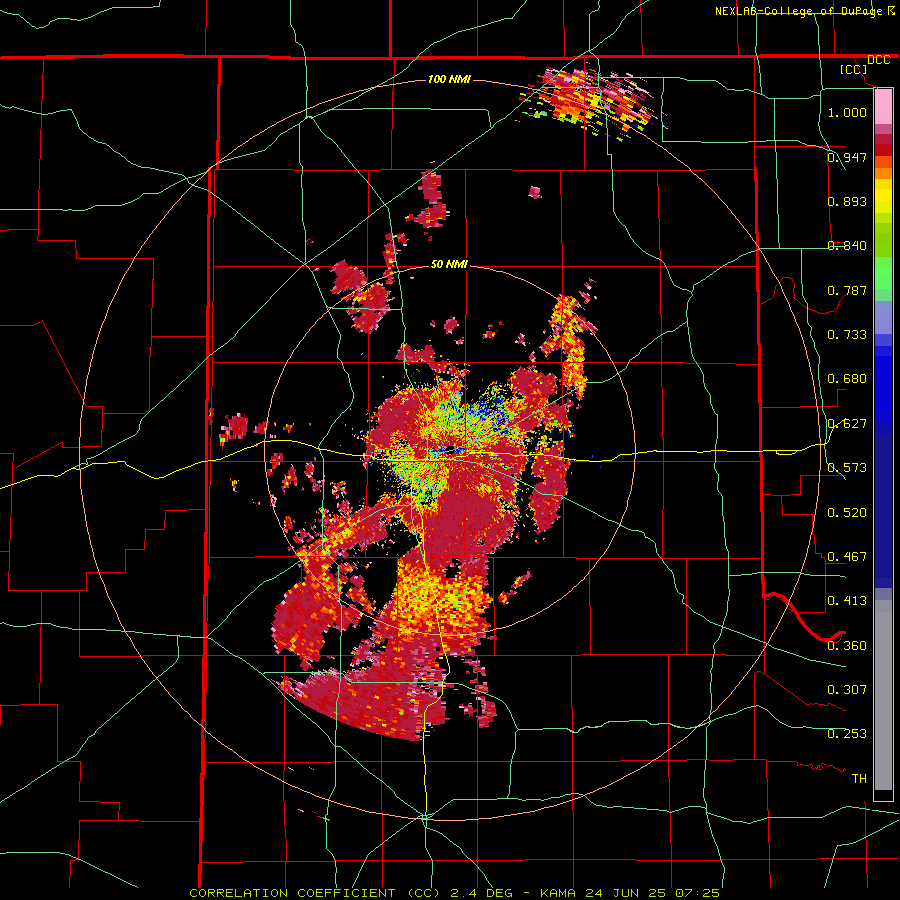Click the gray bottom segment of color scale
Viewport: 900px width, 900px height.
click(x=883, y=695)
